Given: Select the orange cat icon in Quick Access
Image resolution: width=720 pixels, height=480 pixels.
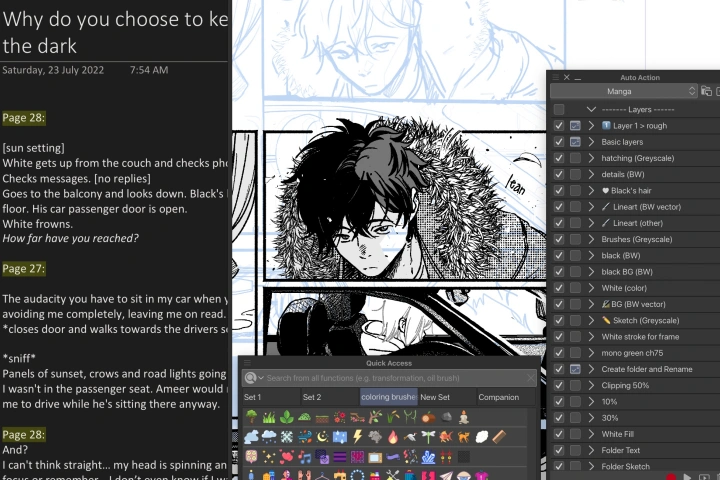Looking at the screenshot, I should tap(464, 436).
